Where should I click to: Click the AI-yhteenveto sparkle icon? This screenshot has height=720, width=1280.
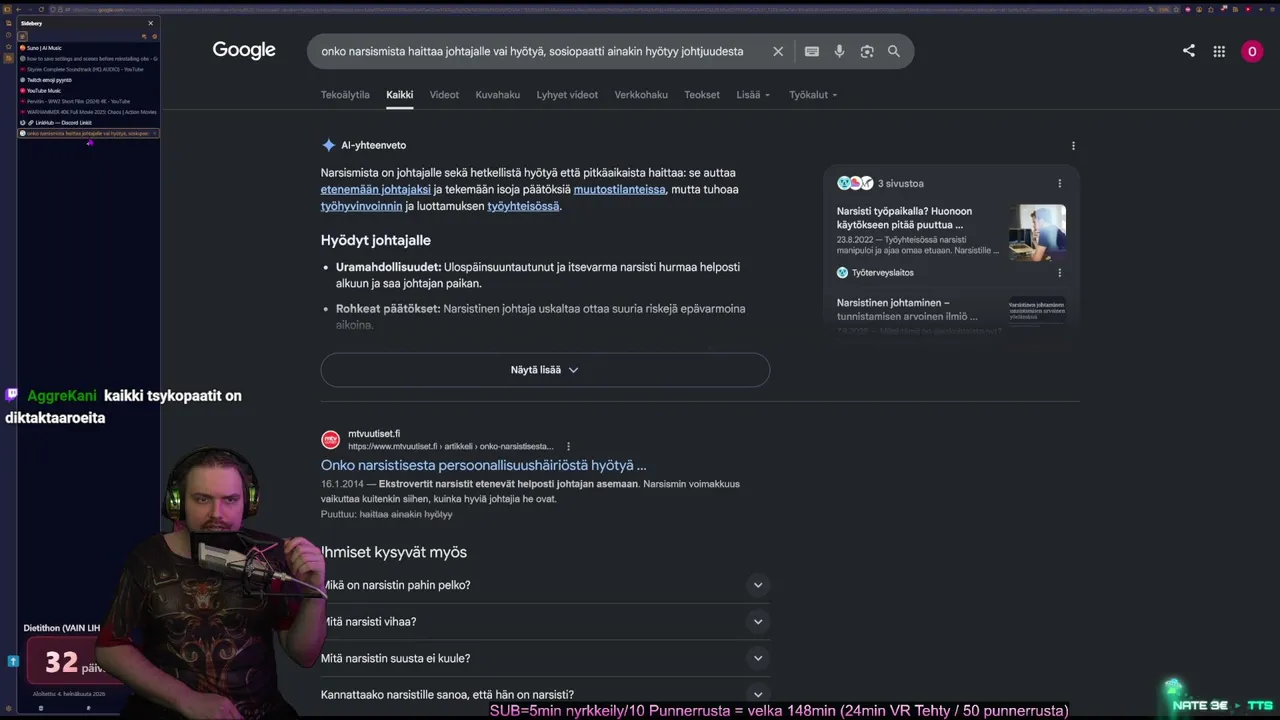tap(328, 145)
